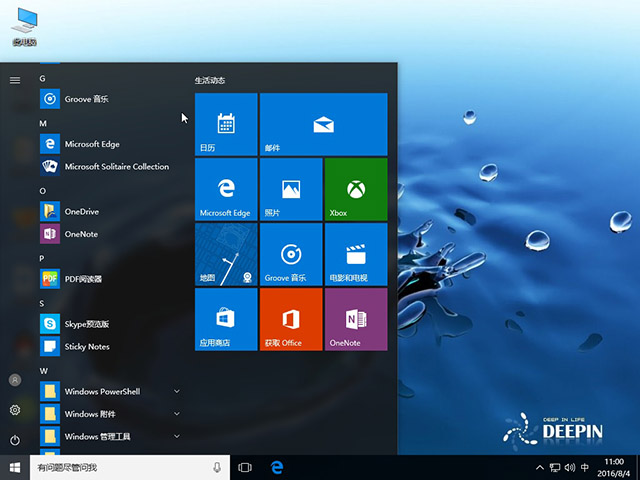Open Settings gear in Start sidebar

(x=15, y=410)
